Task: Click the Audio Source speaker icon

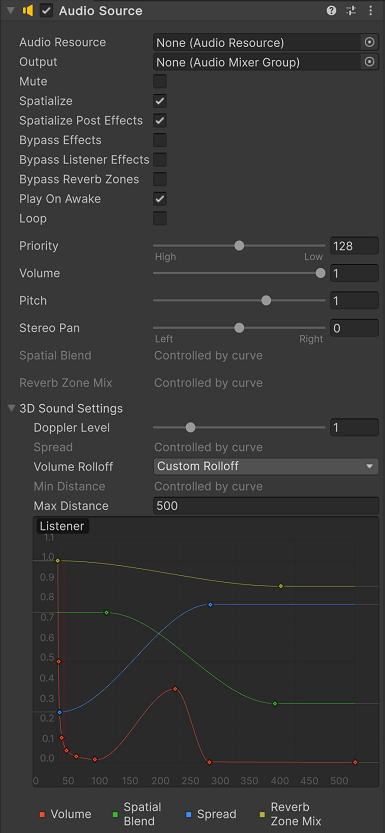Action: coord(28,11)
